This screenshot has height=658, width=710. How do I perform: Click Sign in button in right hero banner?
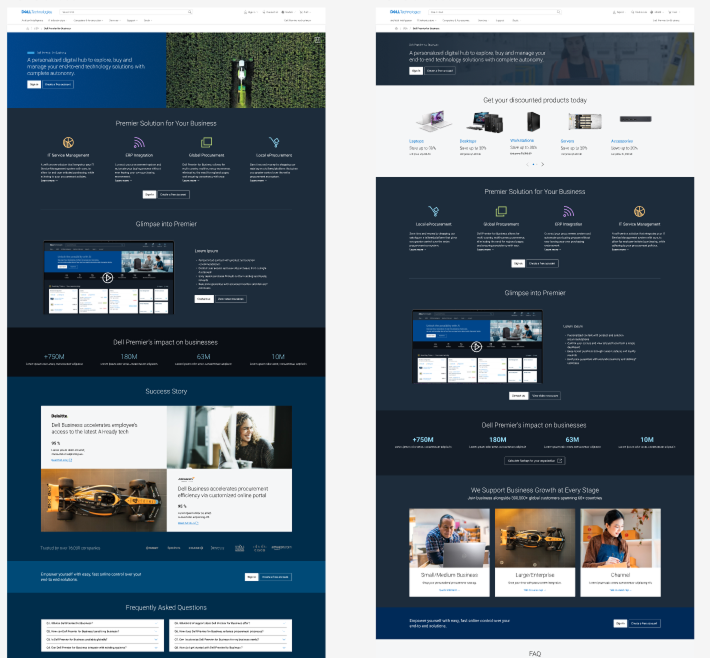click(x=416, y=71)
